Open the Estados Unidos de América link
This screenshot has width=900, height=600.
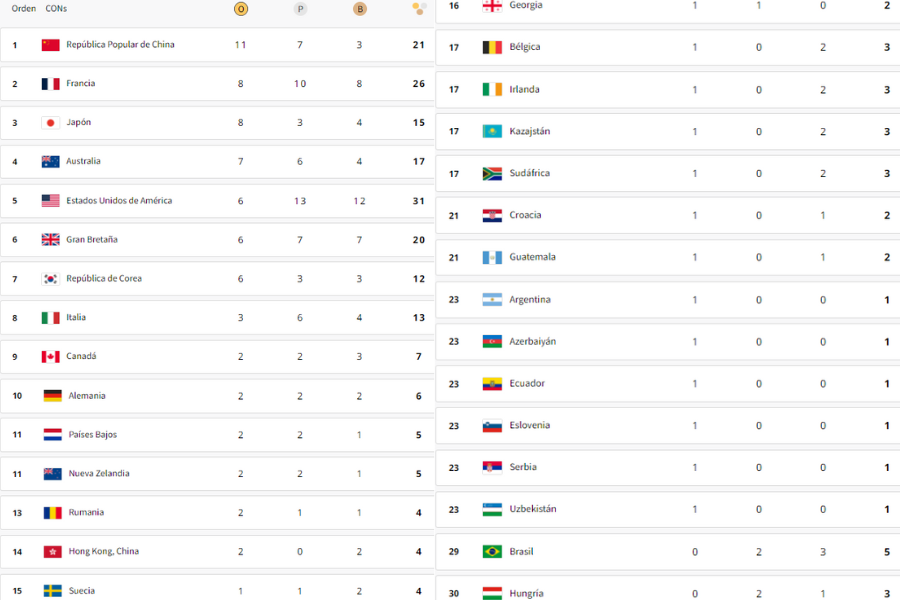pos(119,200)
